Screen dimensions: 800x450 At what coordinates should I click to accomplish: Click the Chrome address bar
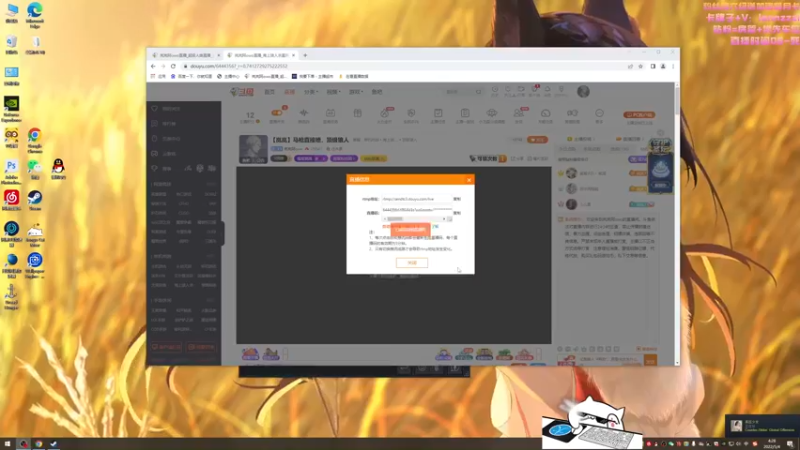pyautogui.click(x=403, y=66)
